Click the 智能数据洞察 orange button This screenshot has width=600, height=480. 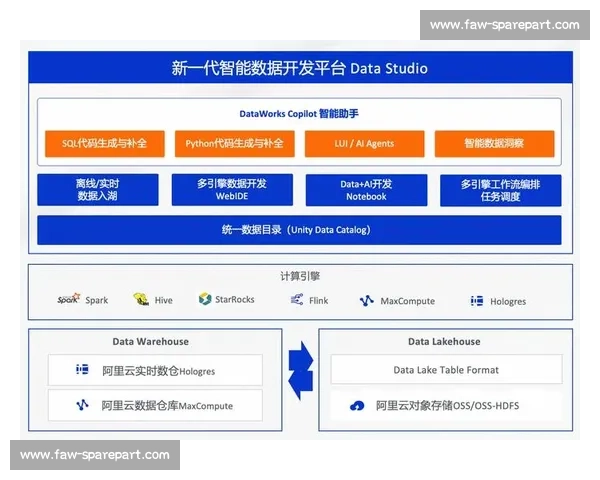coord(494,143)
